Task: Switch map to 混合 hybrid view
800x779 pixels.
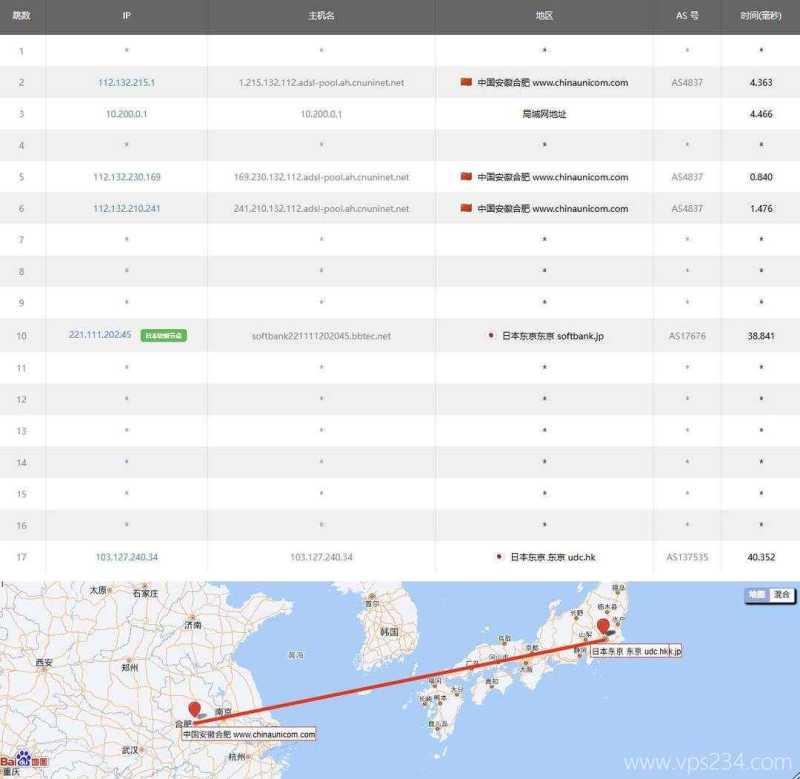Action: (x=781, y=595)
